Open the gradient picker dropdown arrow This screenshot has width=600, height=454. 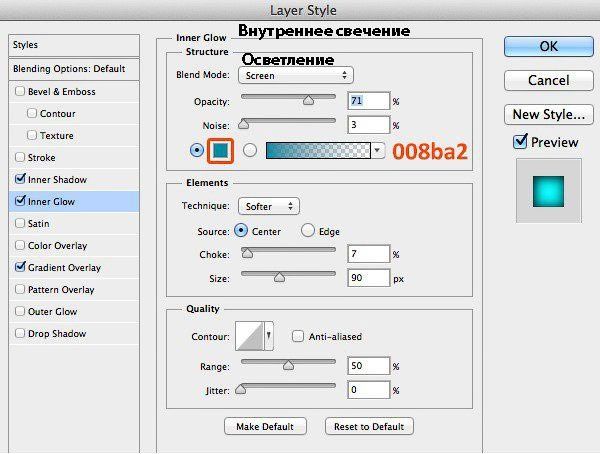pyautogui.click(x=377, y=150)
